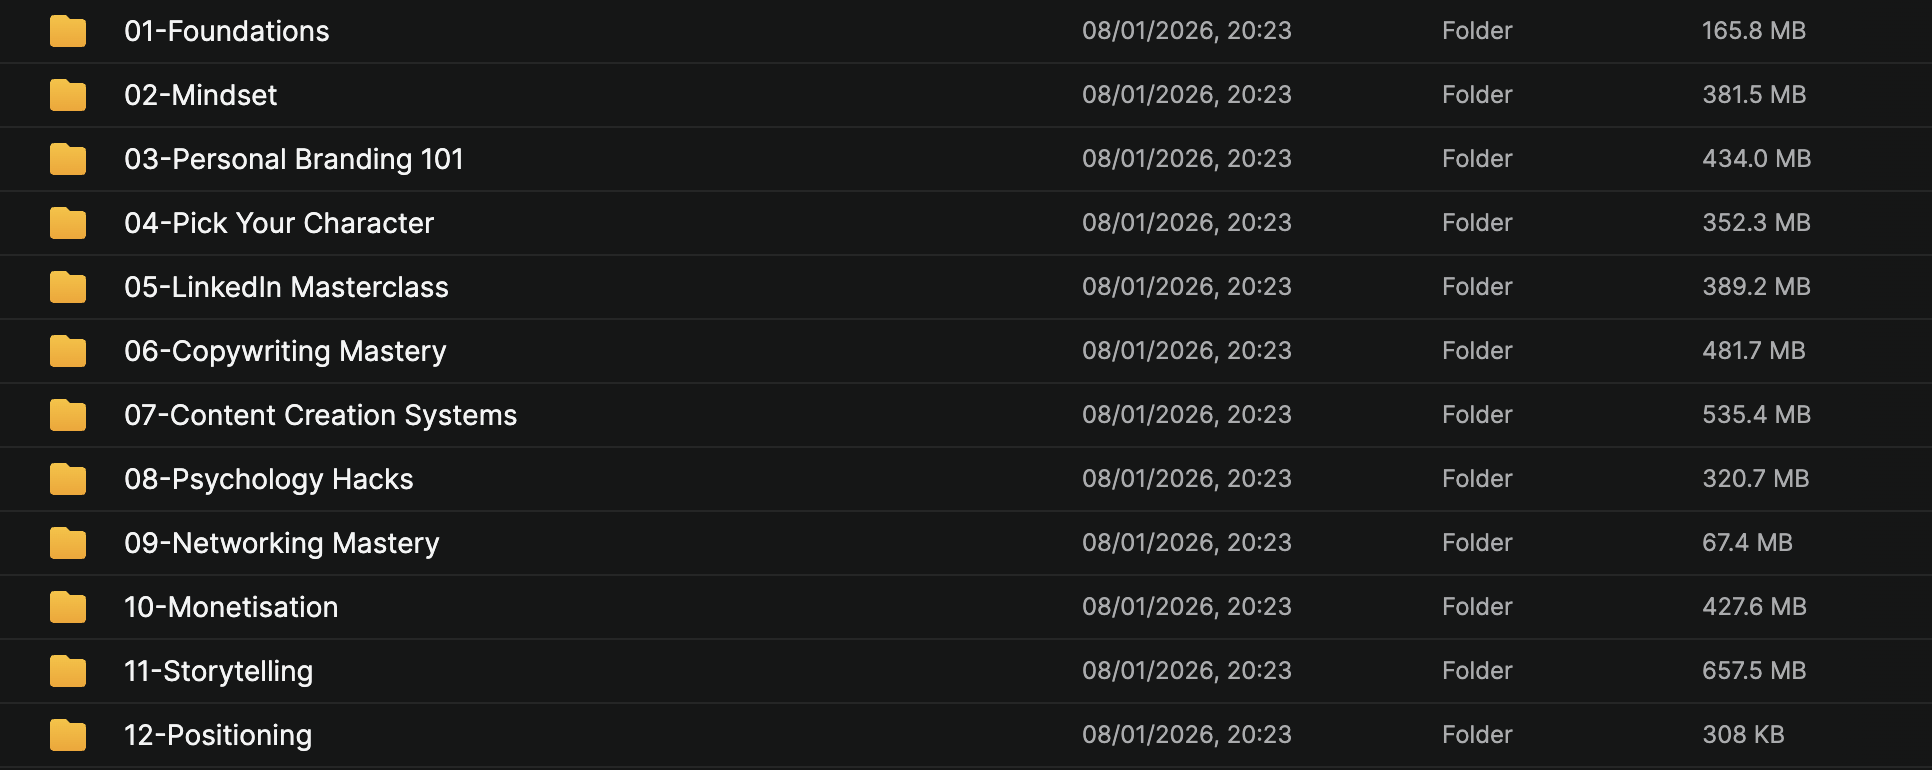Click the 05-LinkedIn Masterclass folder icon
The image size is (1932, 770).
click(x=68, y=287)
